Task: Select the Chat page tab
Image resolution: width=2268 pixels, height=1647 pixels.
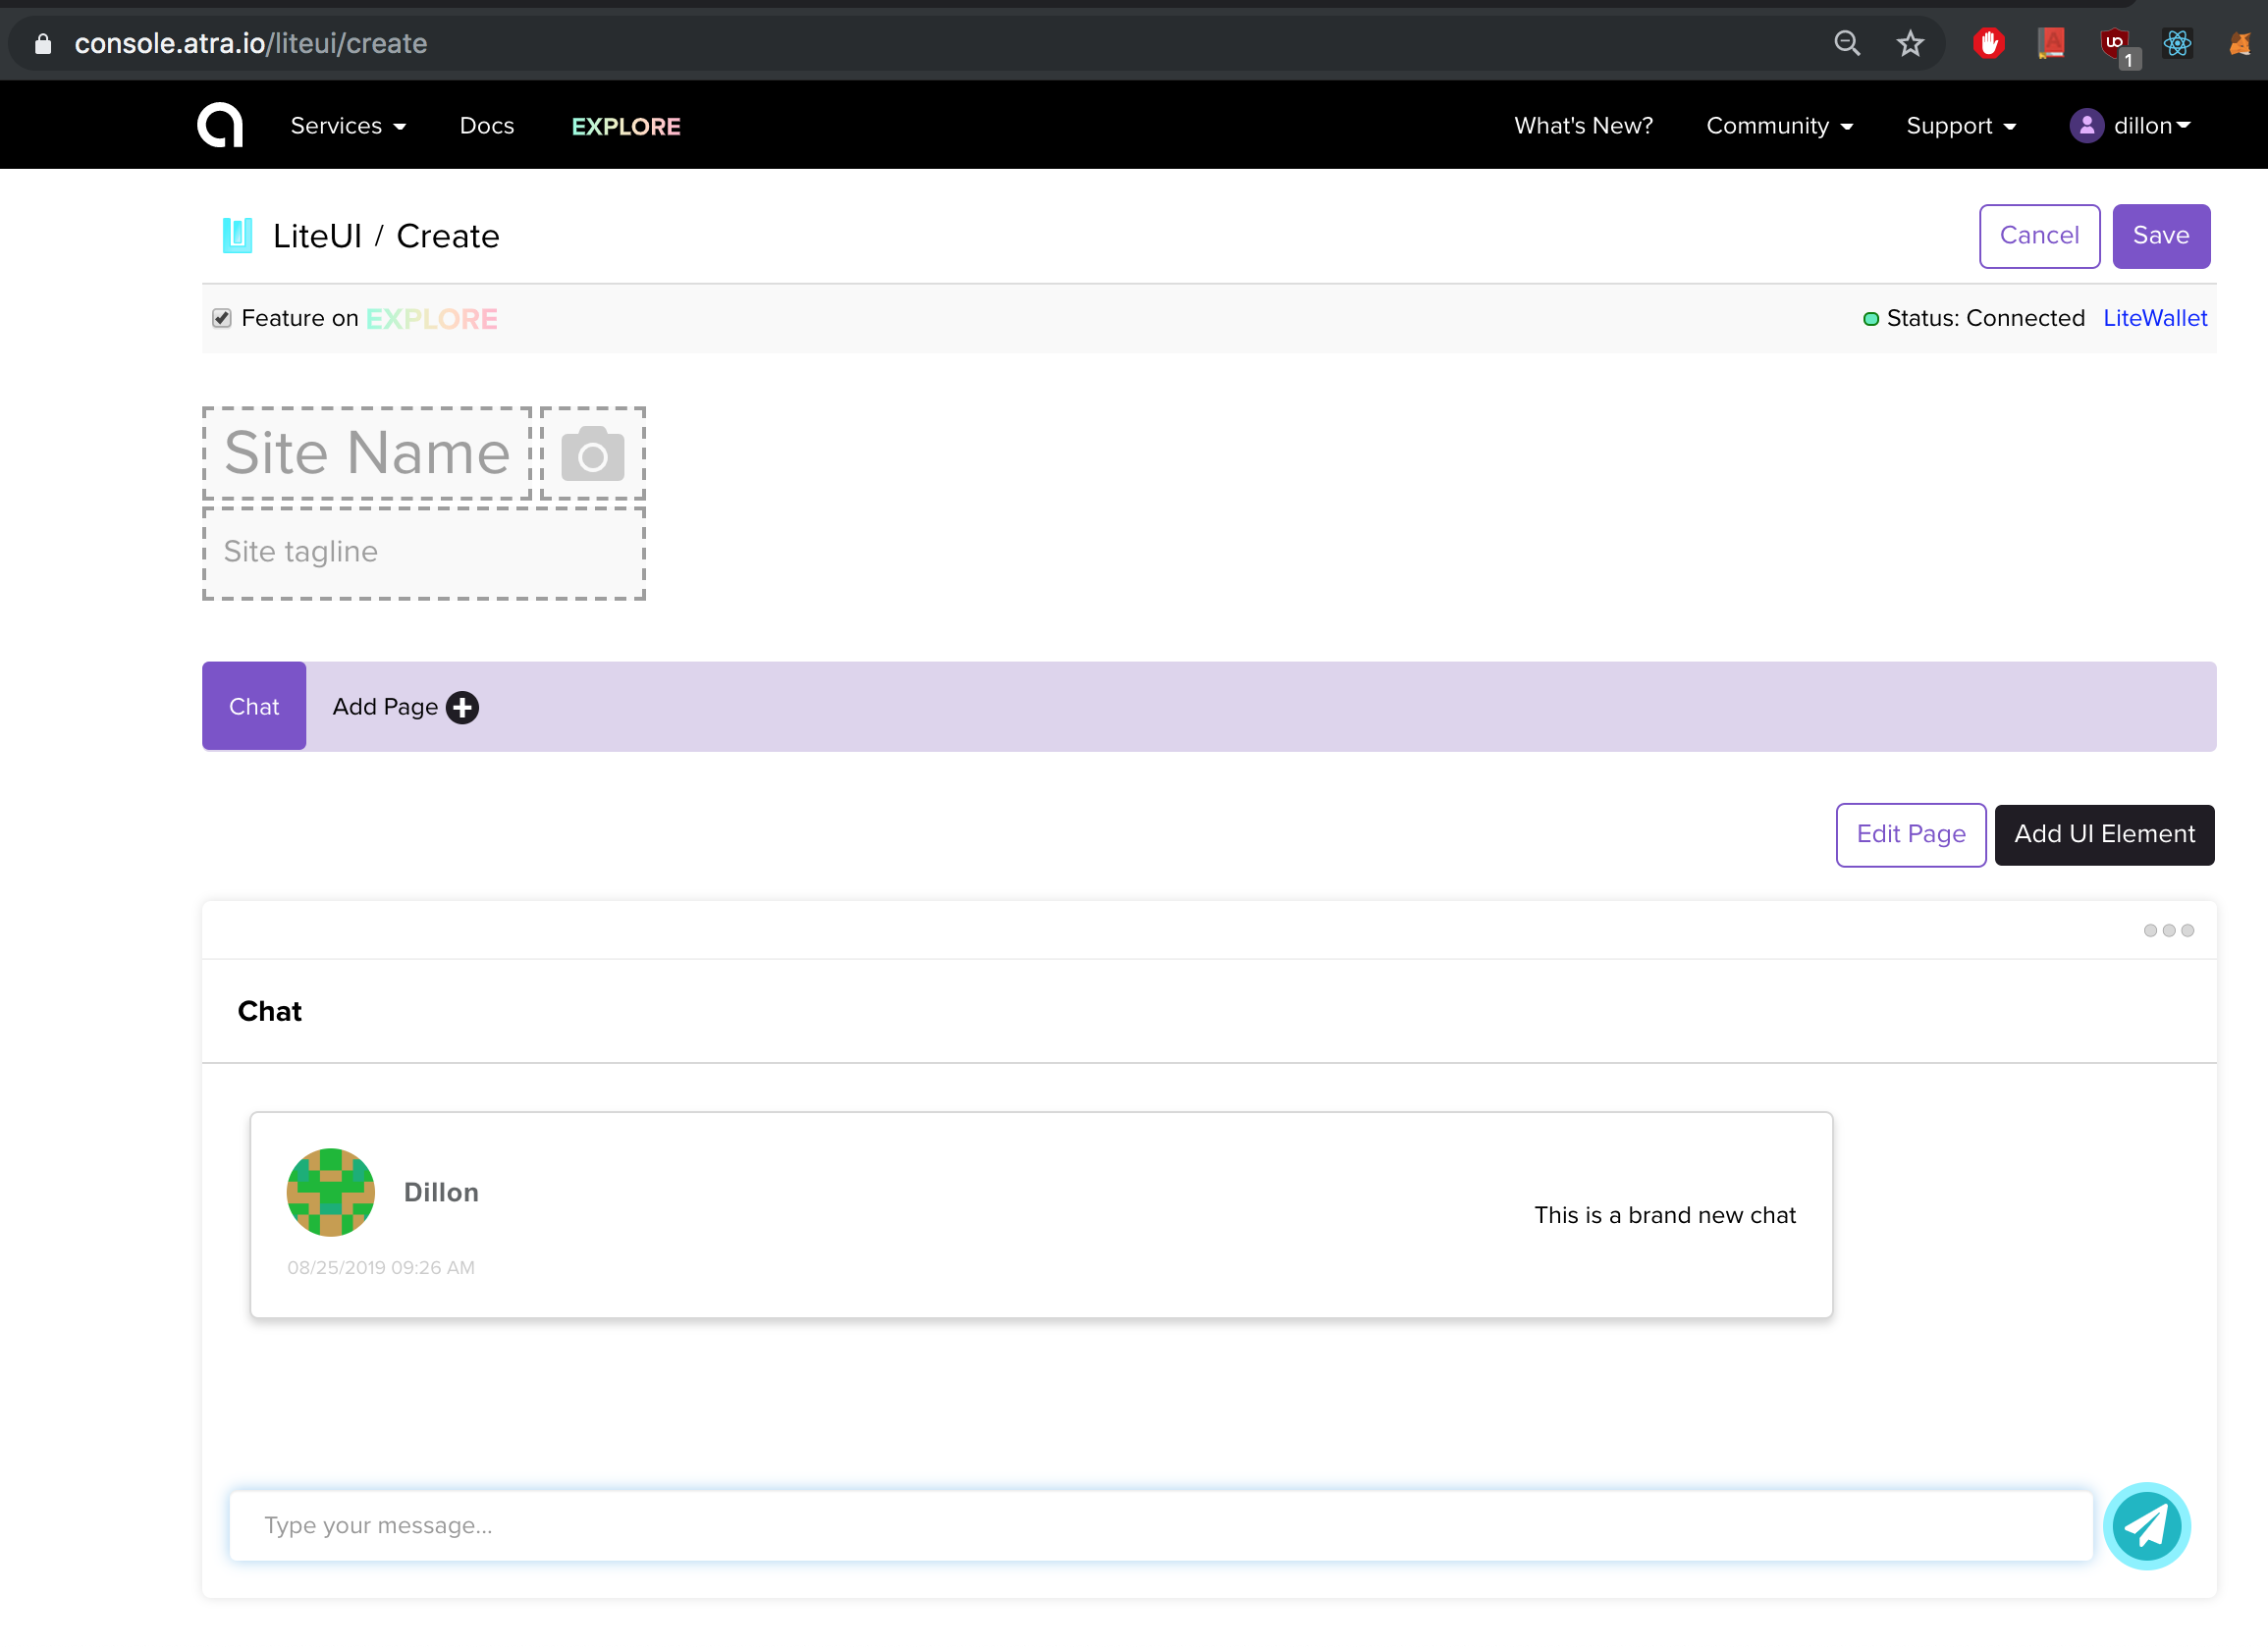Action: [x=254, y=706]
